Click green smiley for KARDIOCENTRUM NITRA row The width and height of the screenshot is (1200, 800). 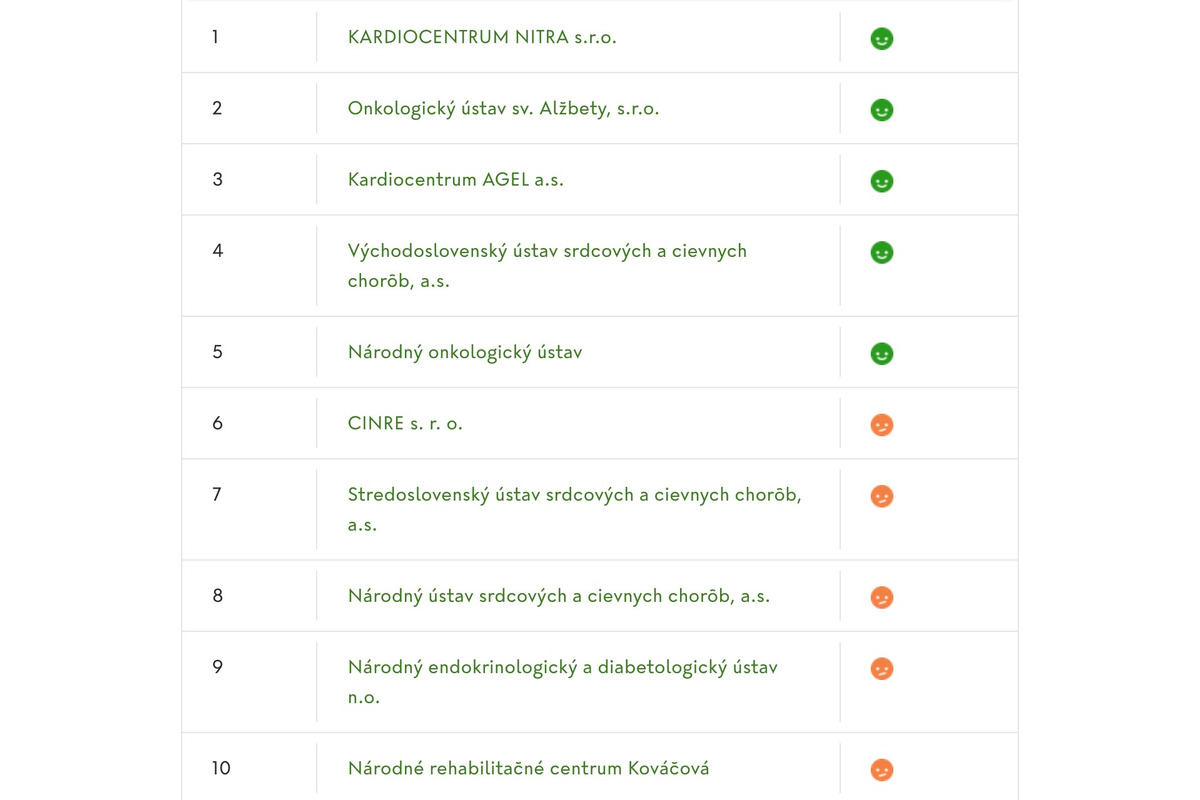(881, 39)
